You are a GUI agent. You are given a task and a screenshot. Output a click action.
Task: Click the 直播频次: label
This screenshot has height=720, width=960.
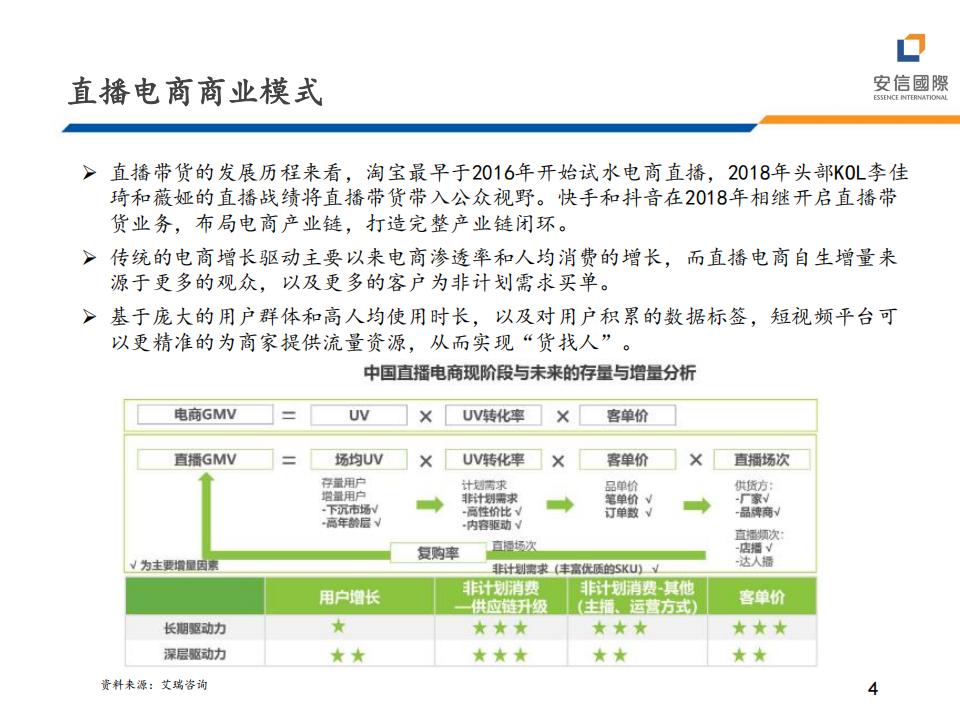pyautogui.click(x=759, y=534)
